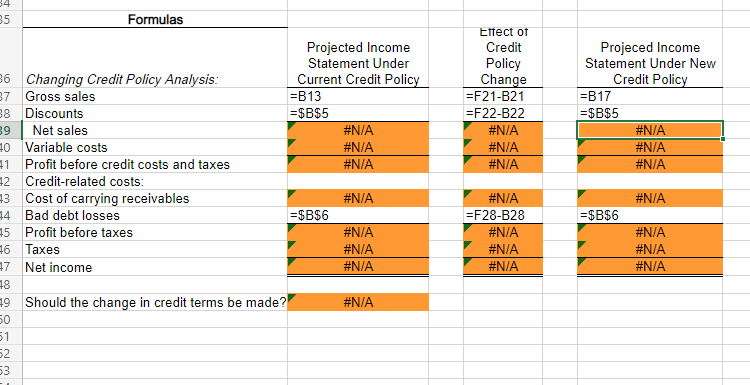Select Net income #N/A under New Credit Policy
This screenshot has width=750, height=385.
(x=650, y=267)
